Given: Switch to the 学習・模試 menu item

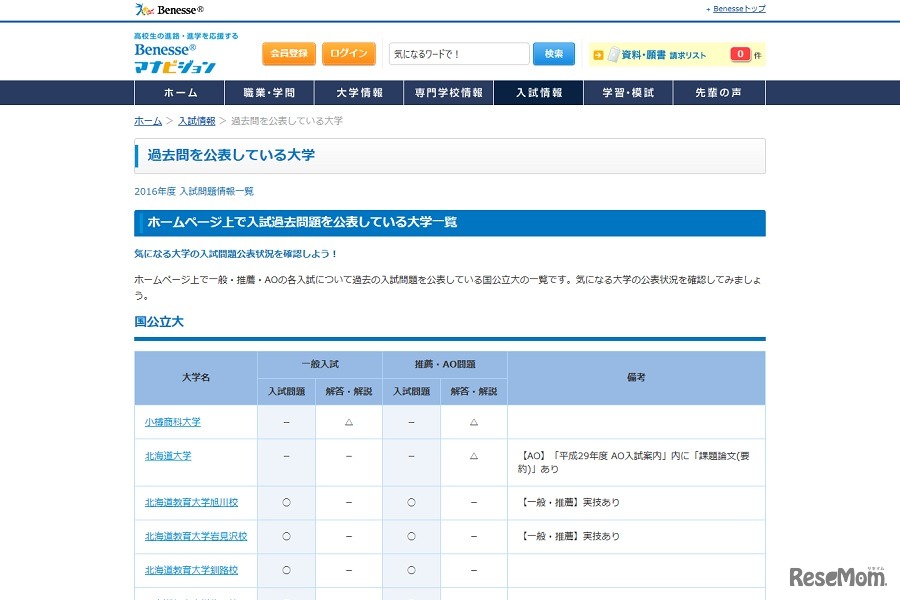Looking at the screenshot, I should (628, 93).
